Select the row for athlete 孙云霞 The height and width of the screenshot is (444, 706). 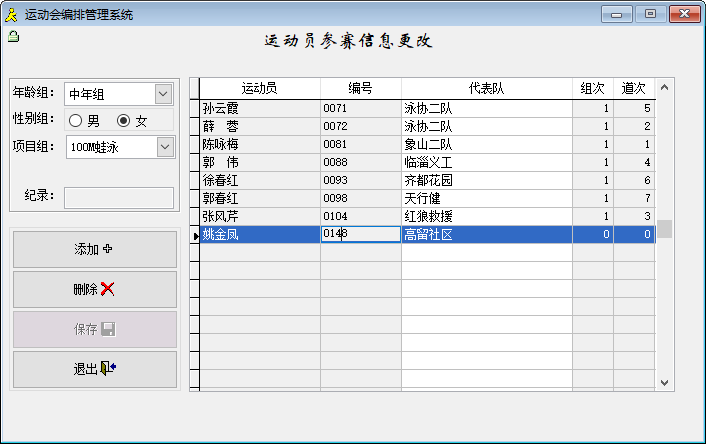pos(260,108)
